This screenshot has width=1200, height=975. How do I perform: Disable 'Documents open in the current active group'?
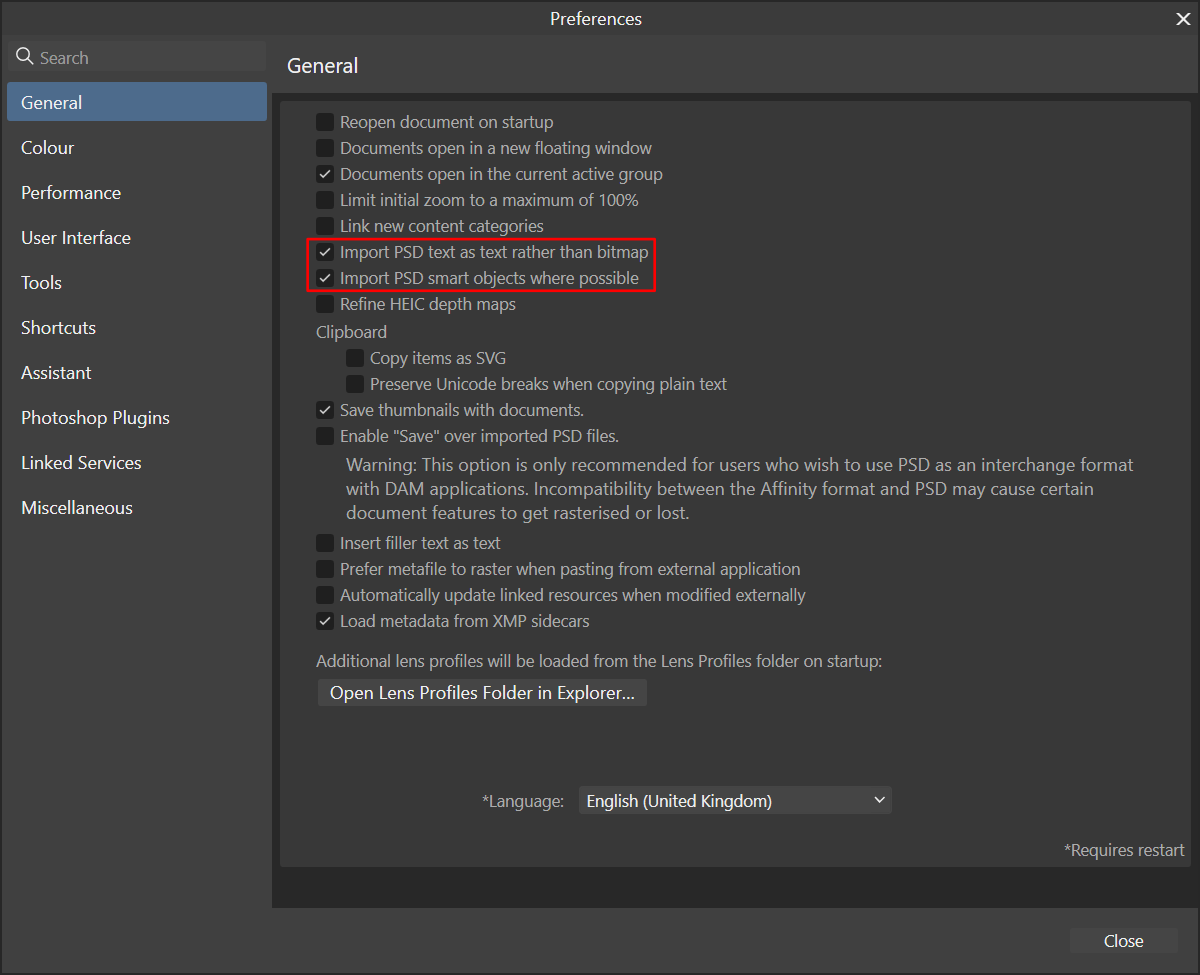pos(324,174)
